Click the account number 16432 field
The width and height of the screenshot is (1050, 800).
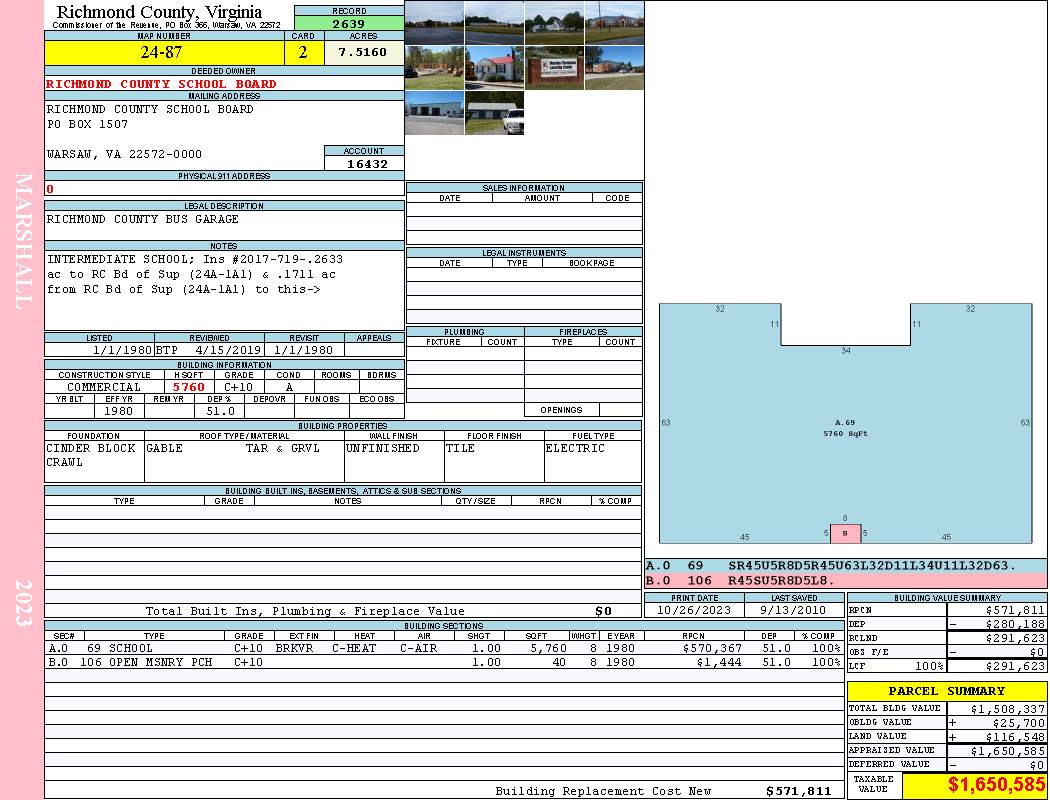(x=365, y=164)
